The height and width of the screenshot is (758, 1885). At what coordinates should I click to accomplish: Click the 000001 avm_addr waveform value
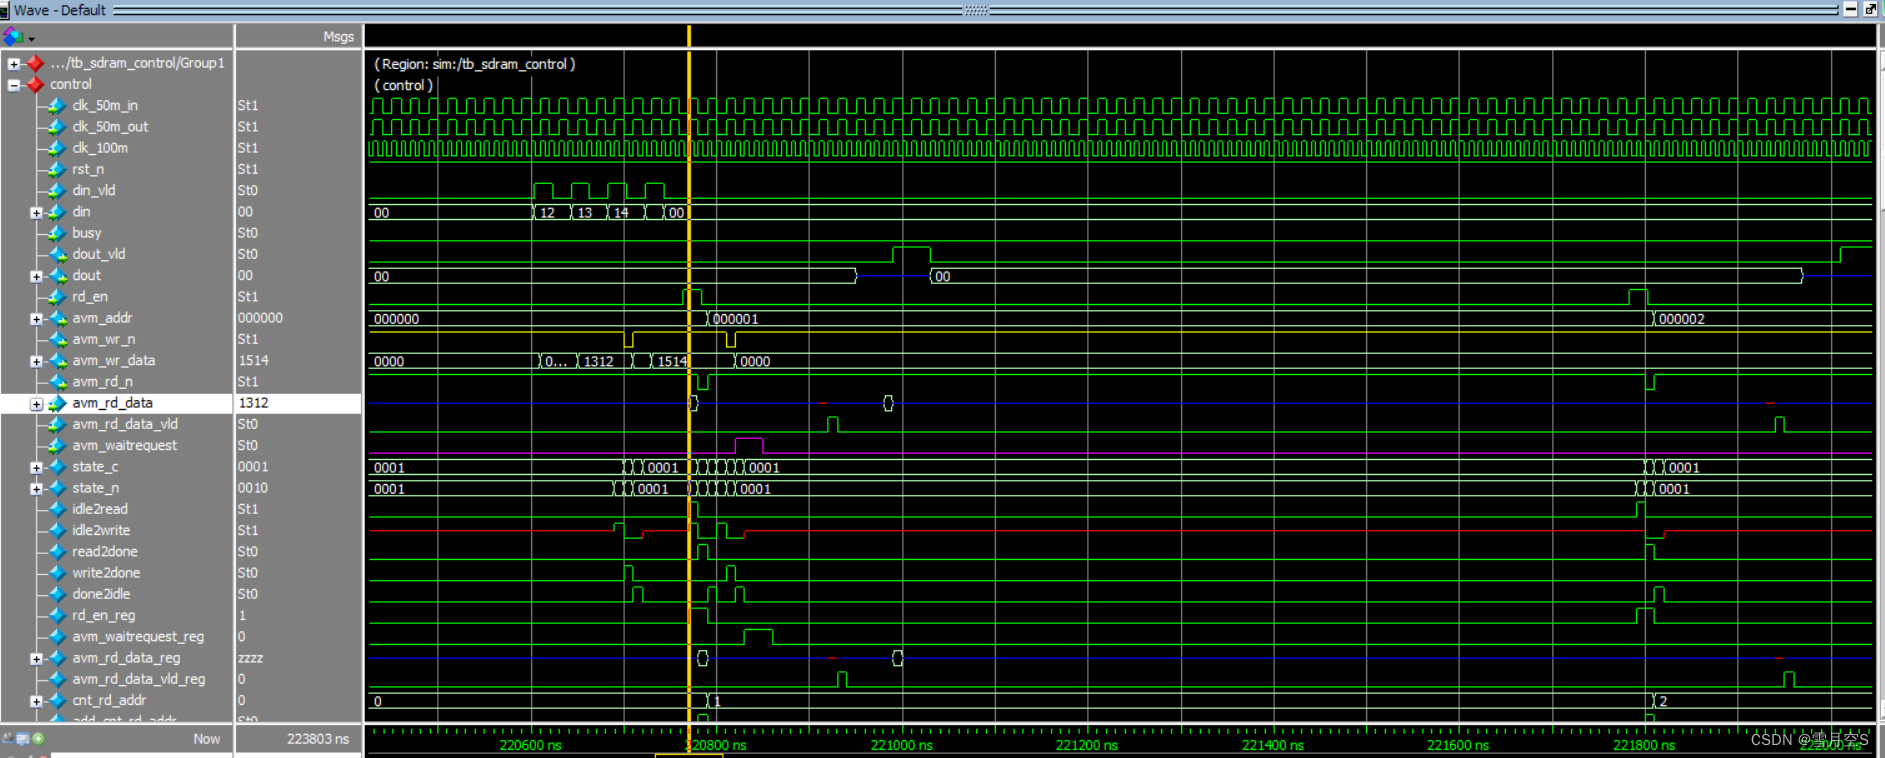point(735,319)
